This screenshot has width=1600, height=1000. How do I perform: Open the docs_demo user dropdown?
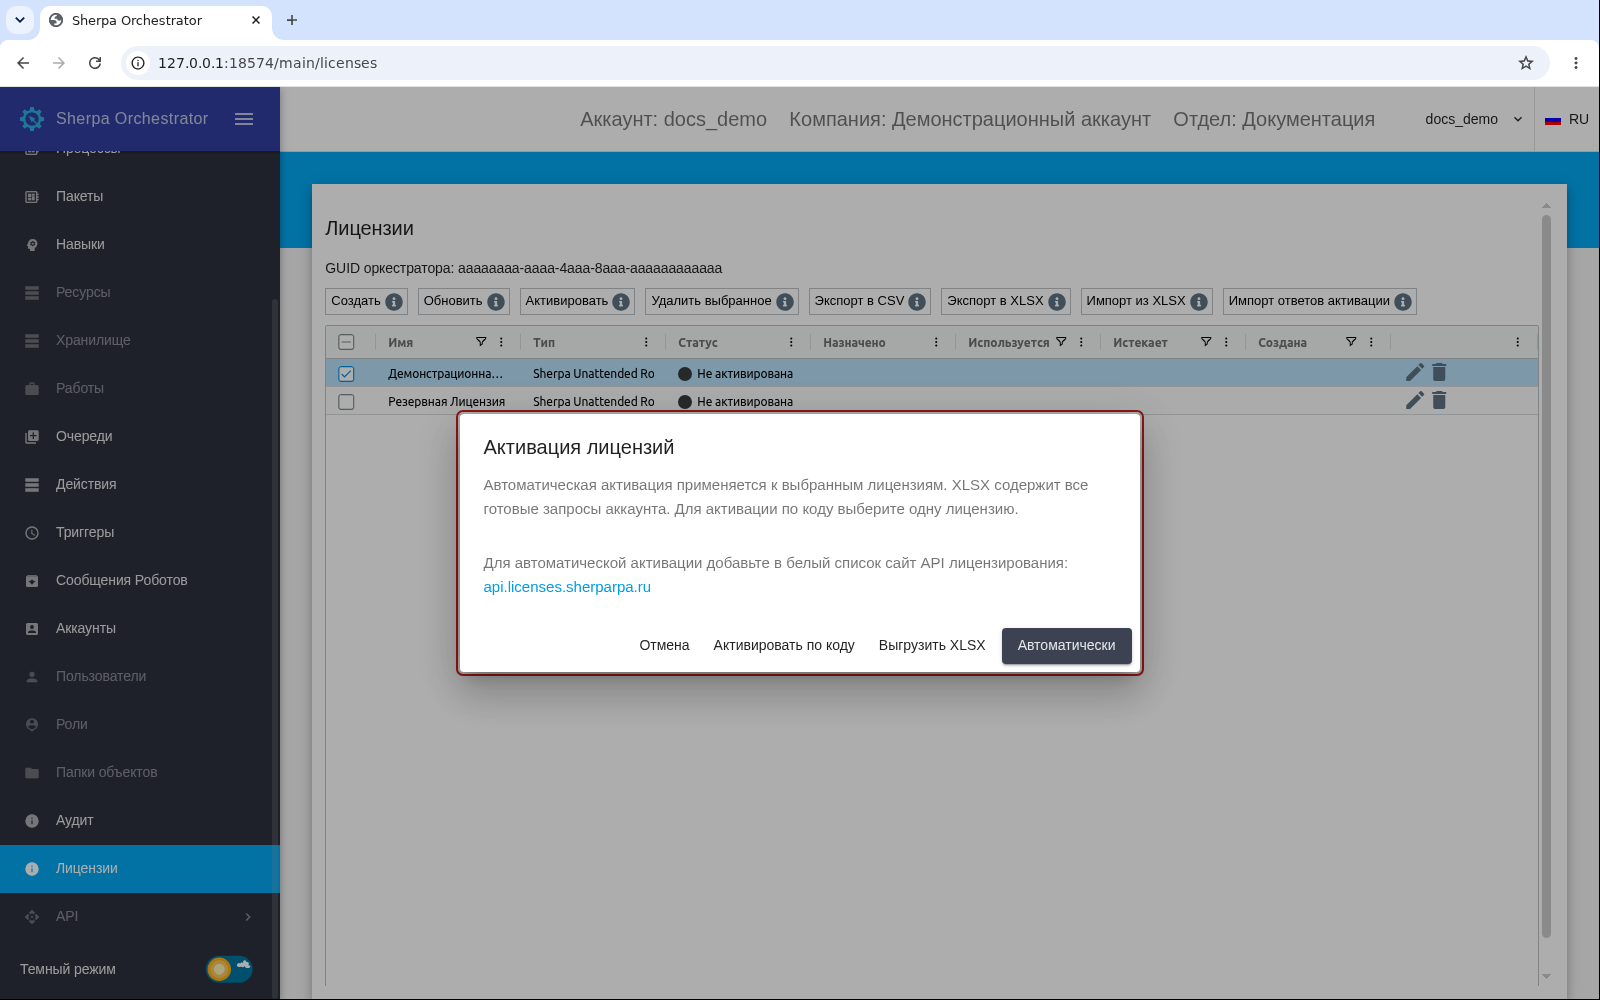pyautogui.click(x=1473, y=119)
